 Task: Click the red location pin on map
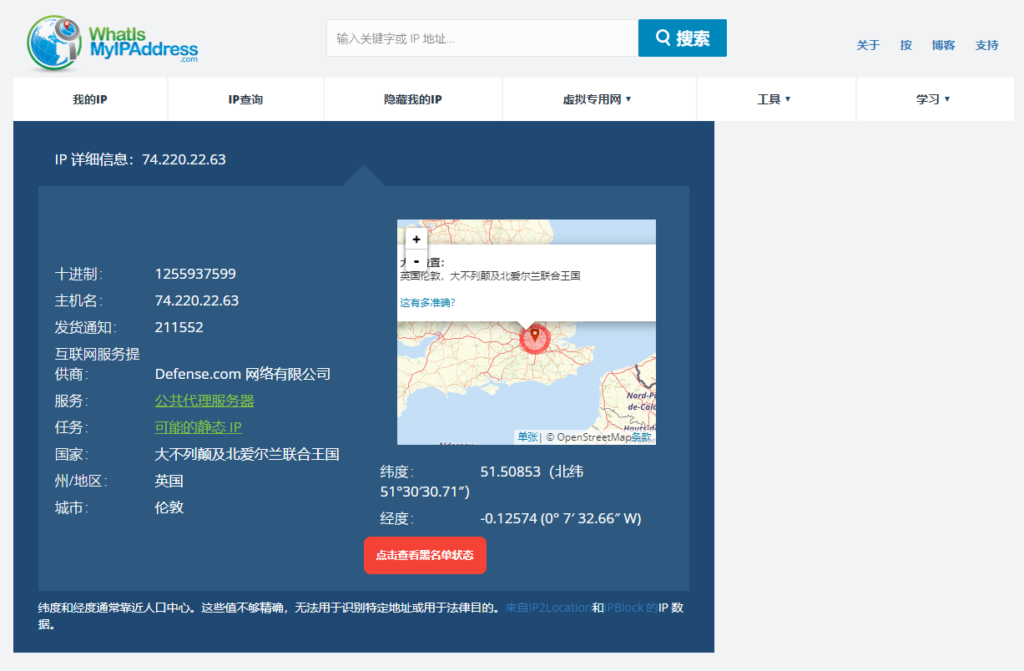[x=534, y=334]
